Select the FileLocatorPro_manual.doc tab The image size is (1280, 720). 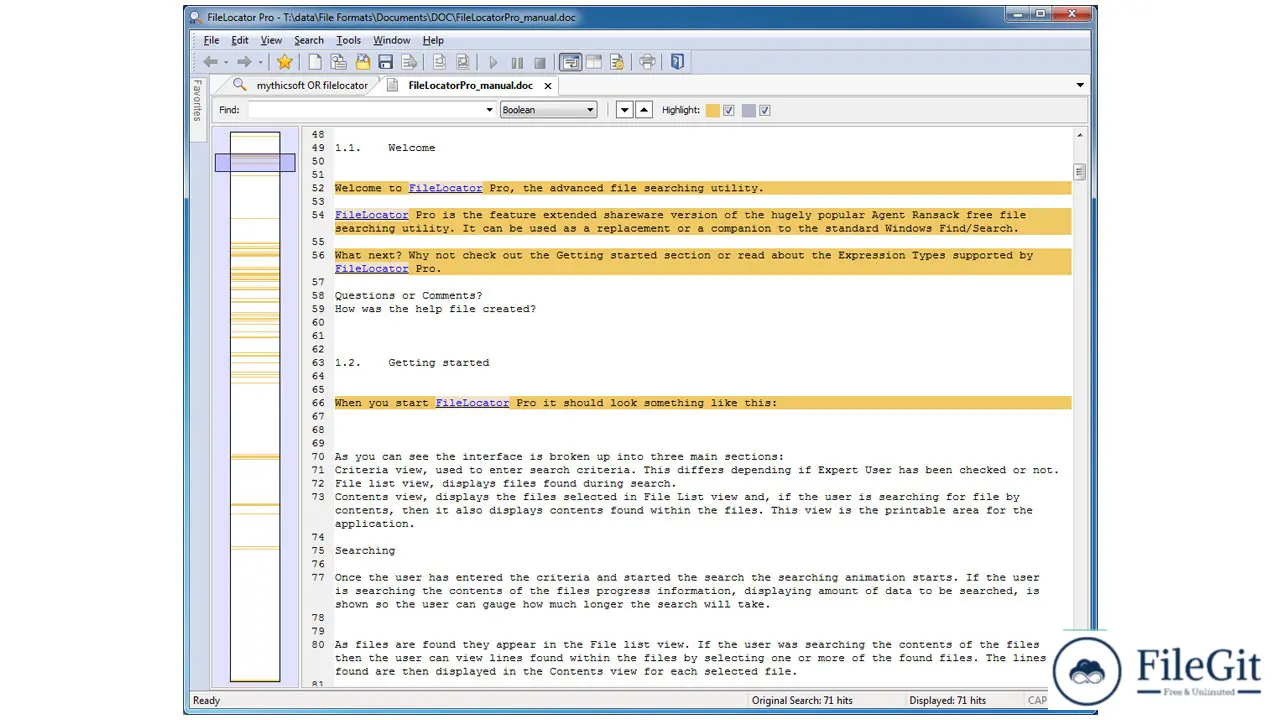point(470,86)
